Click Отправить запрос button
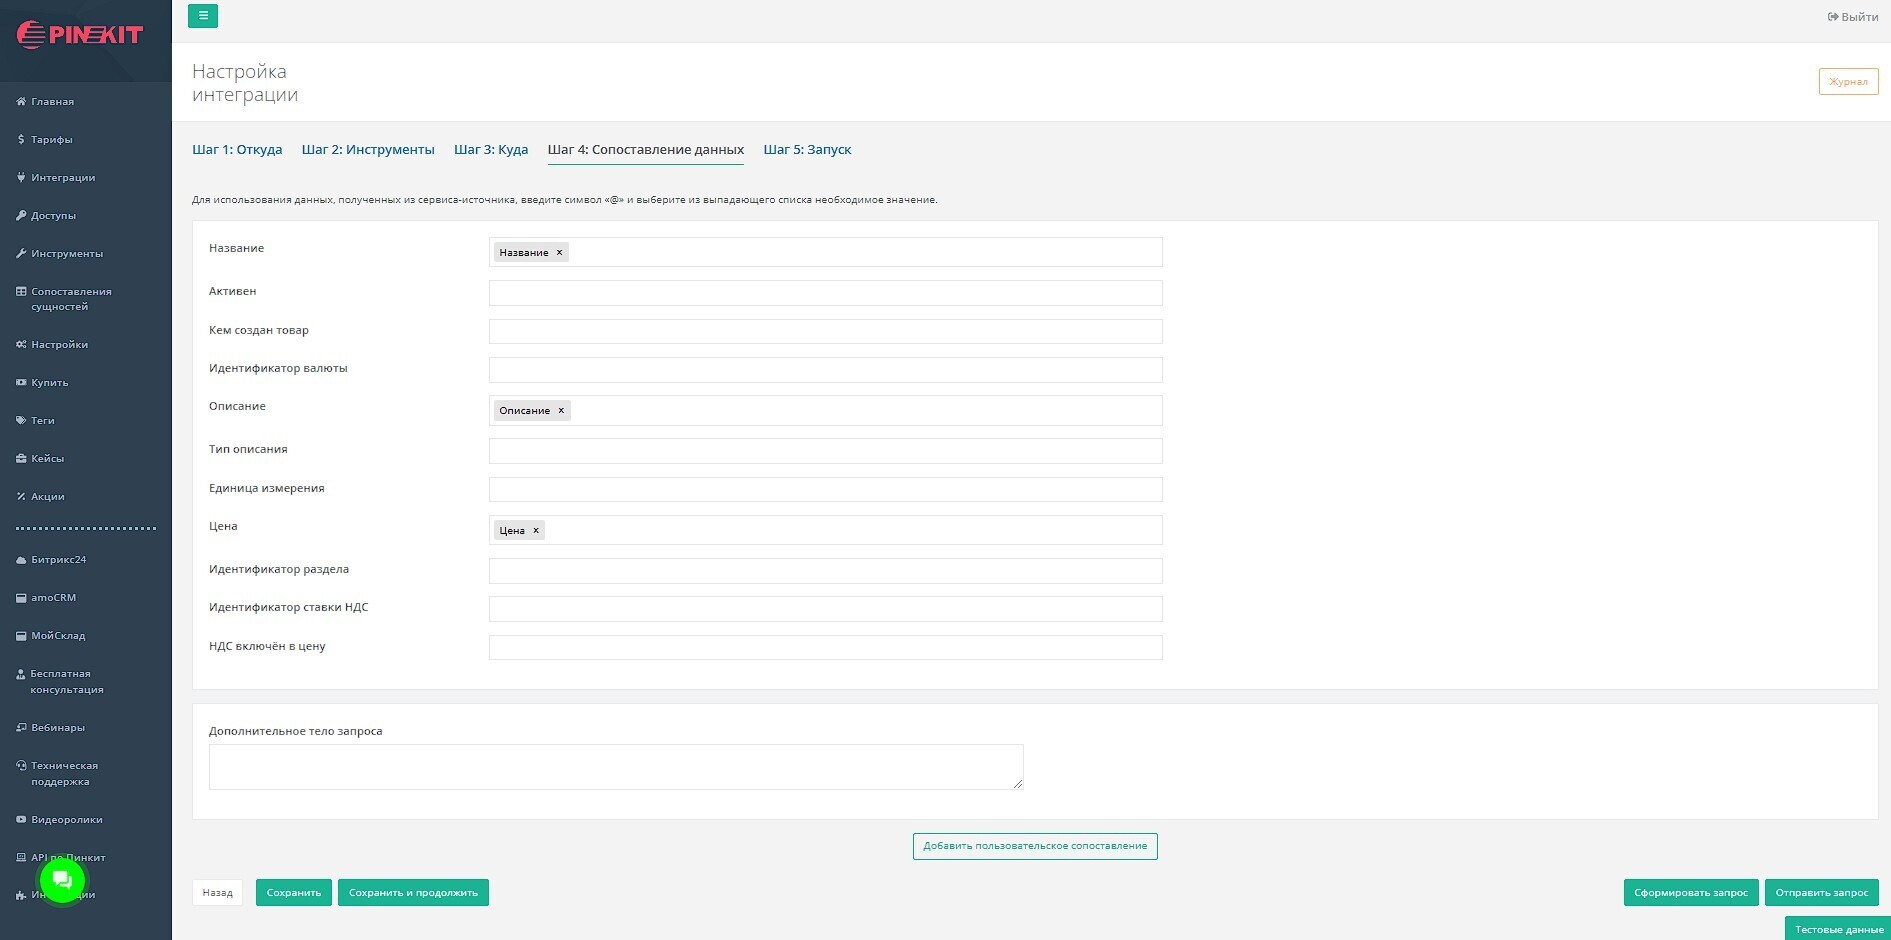 point(1821,893)
